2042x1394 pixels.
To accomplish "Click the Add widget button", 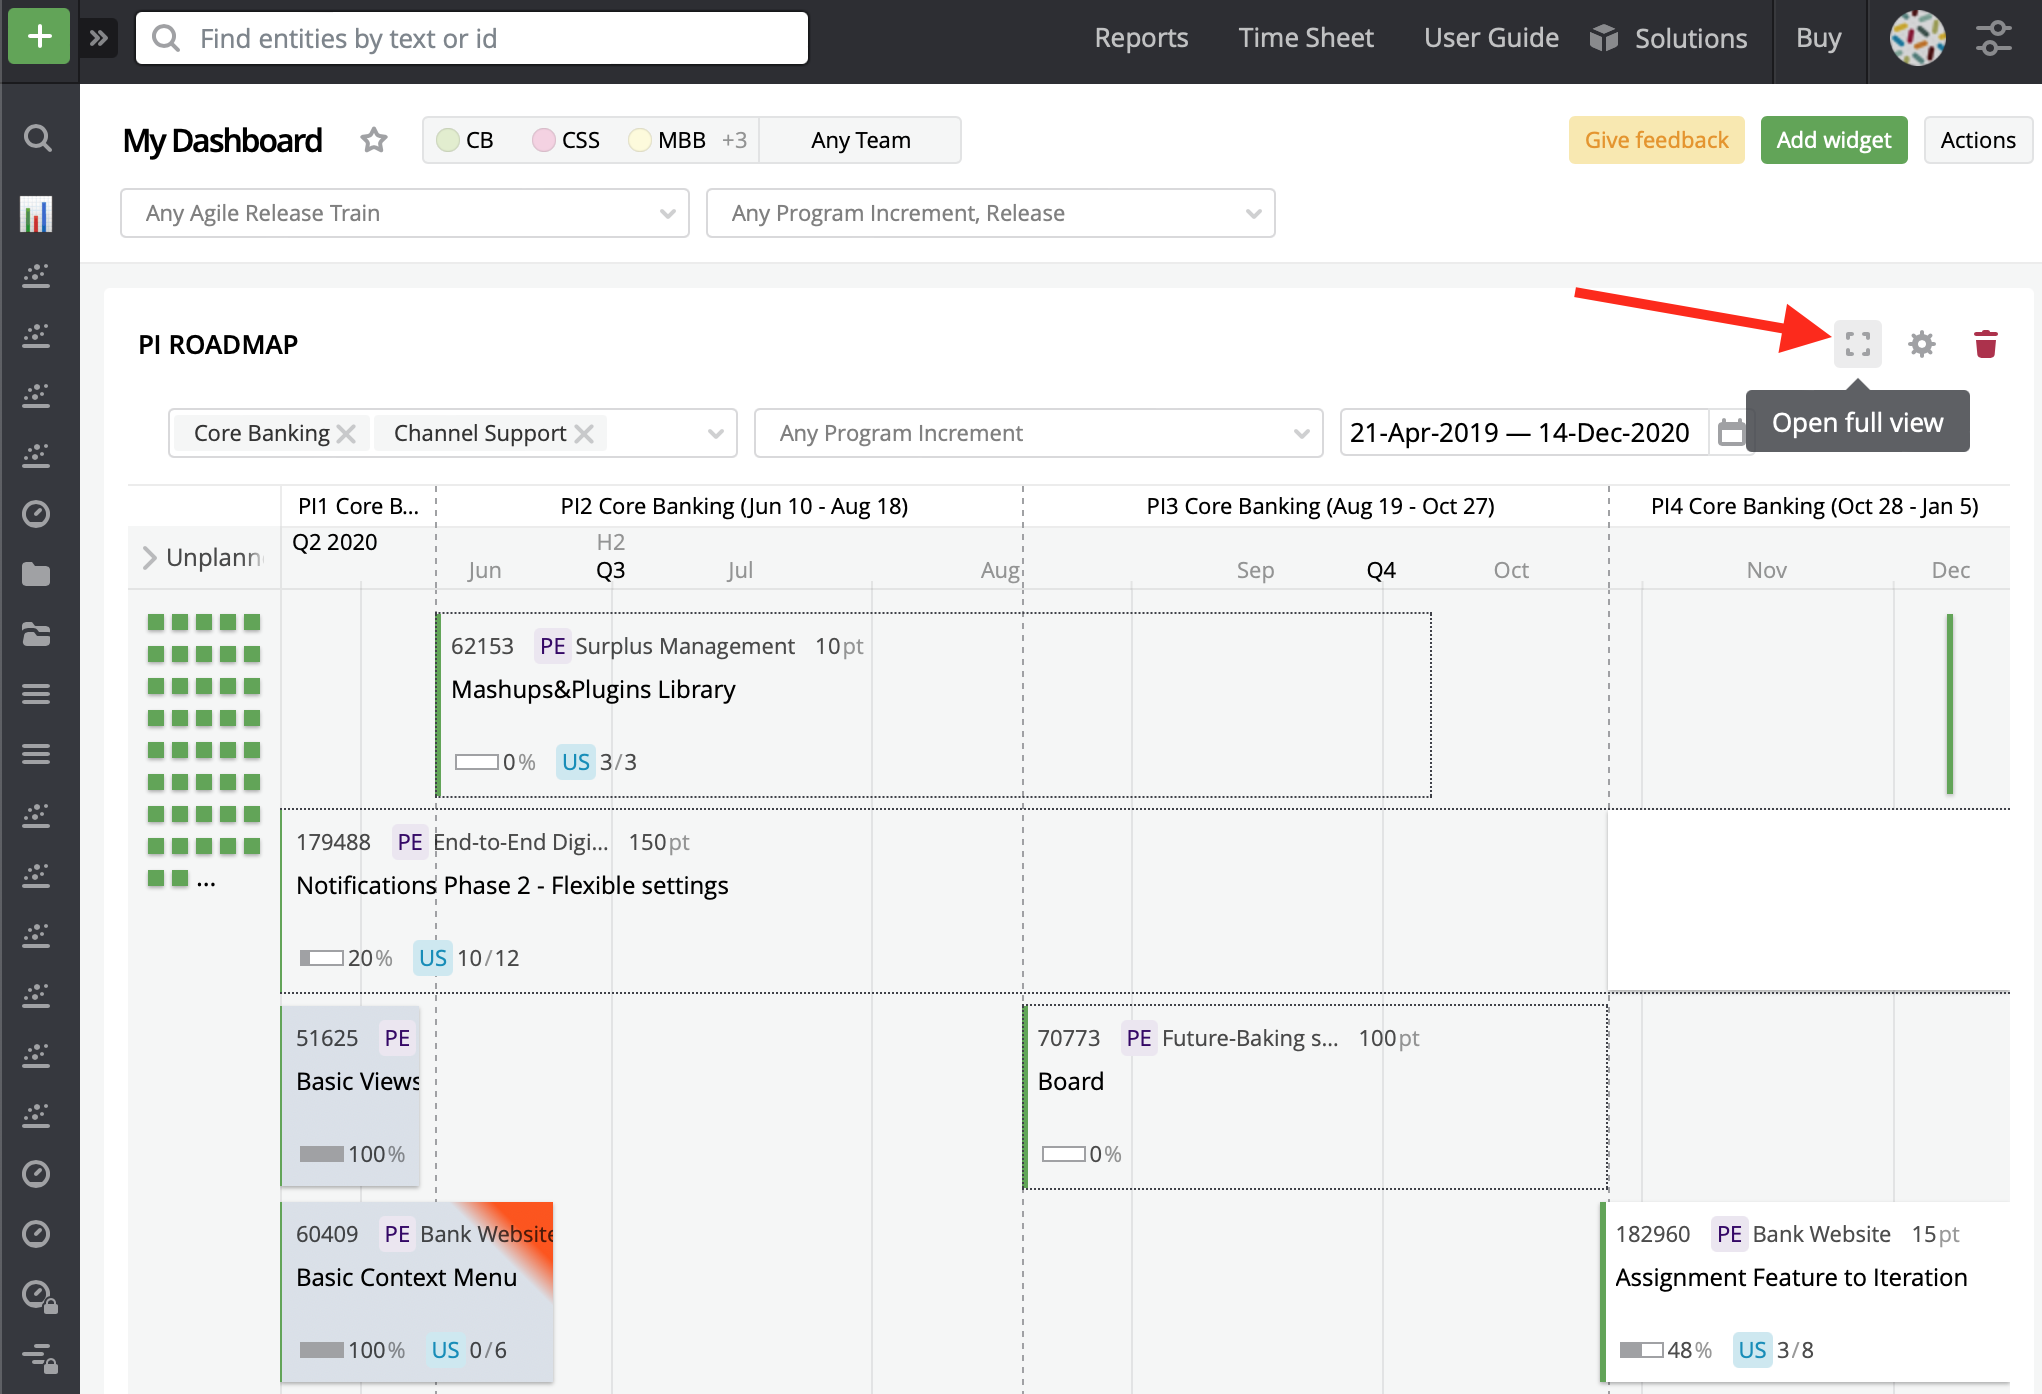I will point(1833,140).
